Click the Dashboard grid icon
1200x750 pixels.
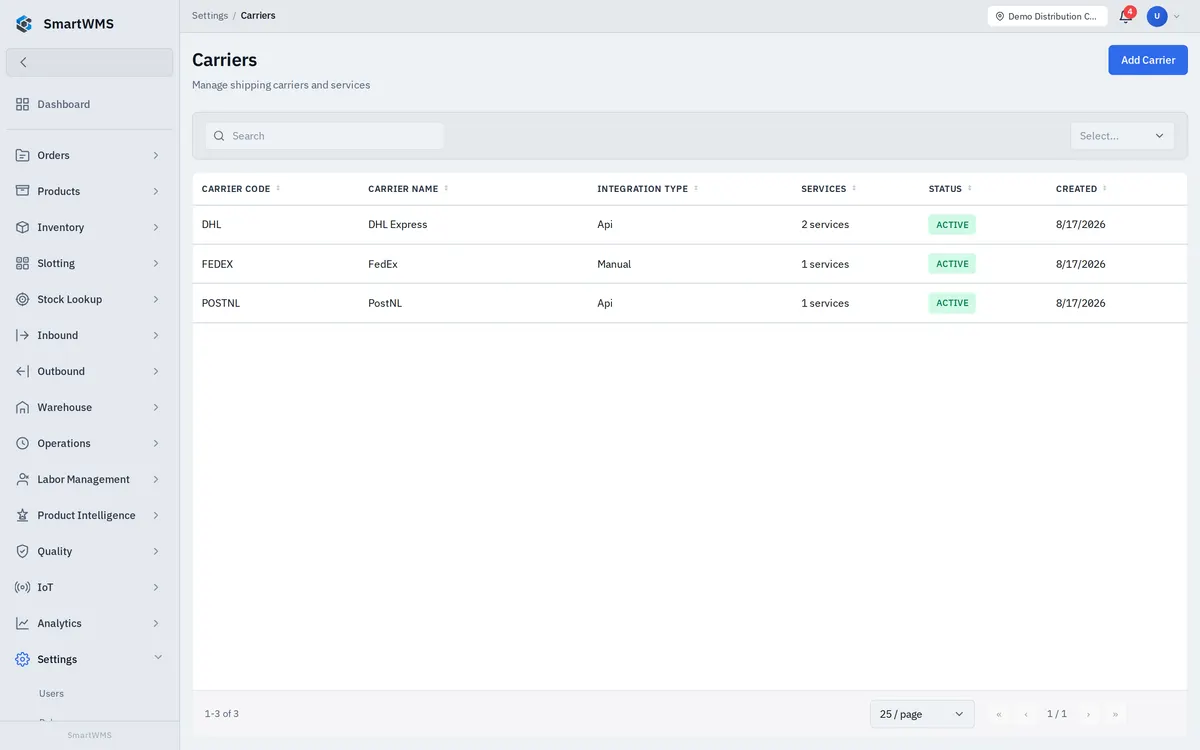tap(22, 104)
